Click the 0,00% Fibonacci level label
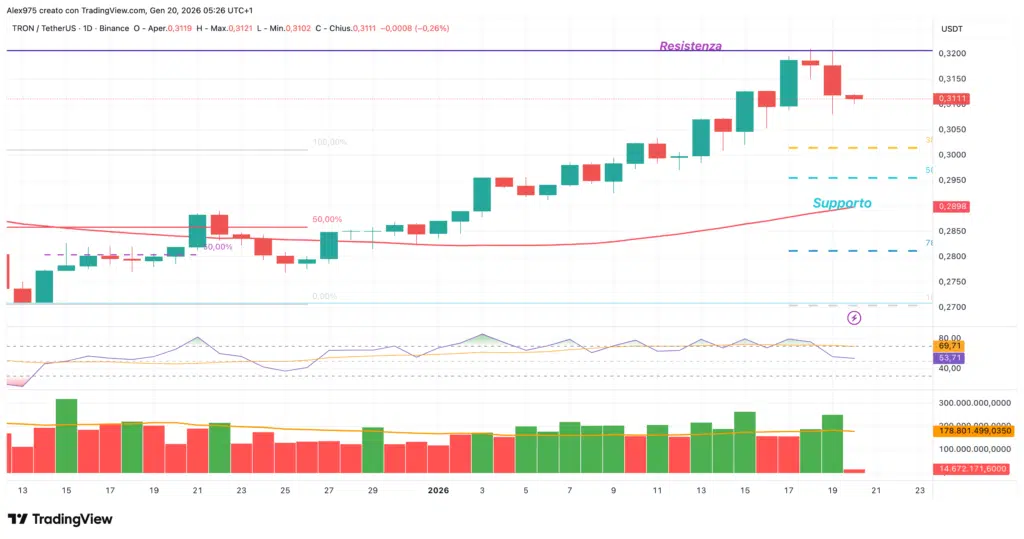This screenshot has height=539, width=1024. point(323,296)
